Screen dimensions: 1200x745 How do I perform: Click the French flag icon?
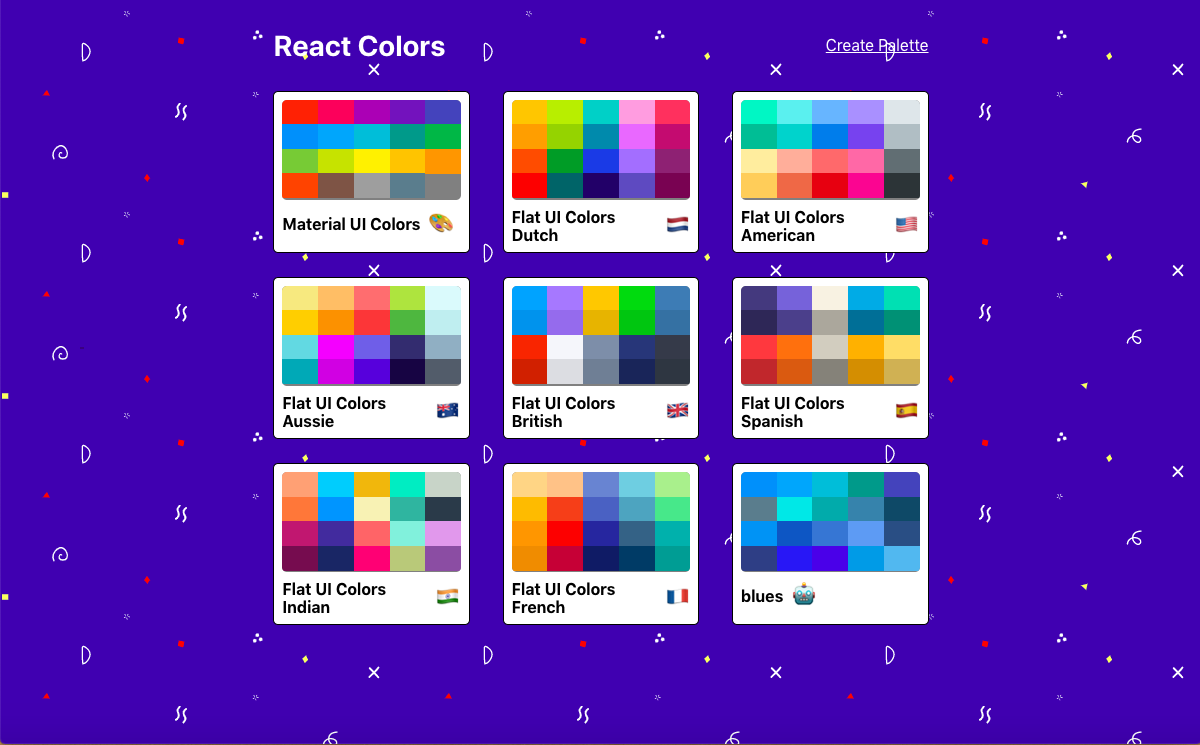tap(676, 596)
